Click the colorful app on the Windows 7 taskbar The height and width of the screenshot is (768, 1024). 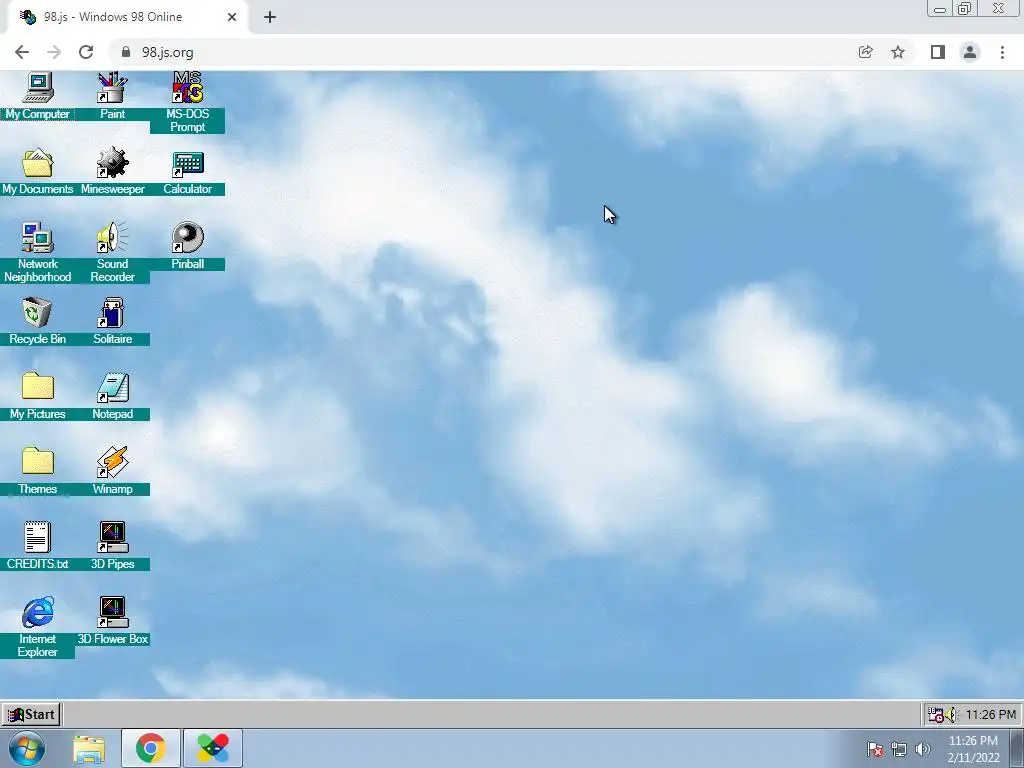click(x=213, y=748)
